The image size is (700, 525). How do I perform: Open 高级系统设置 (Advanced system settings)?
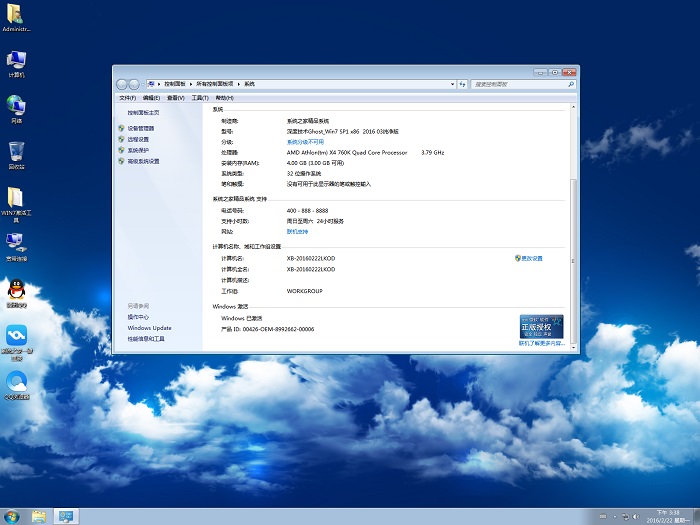143,161
